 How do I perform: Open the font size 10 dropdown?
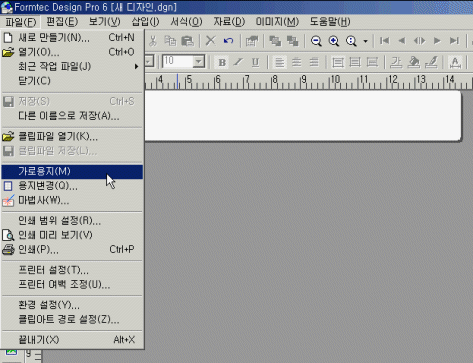point(199,62)
